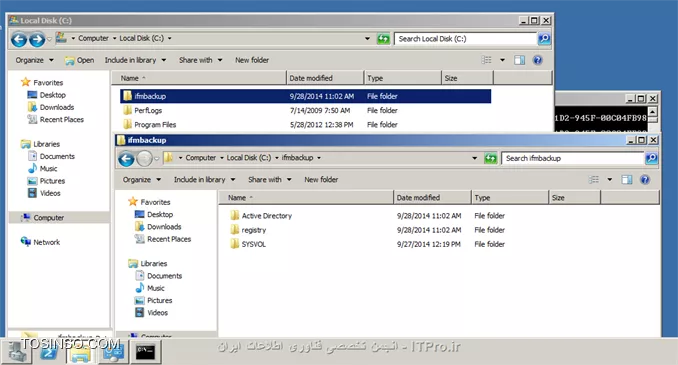678x365 pixels.
Task: Open help in Local Disk (C:) window
Action: click(537, 60)
